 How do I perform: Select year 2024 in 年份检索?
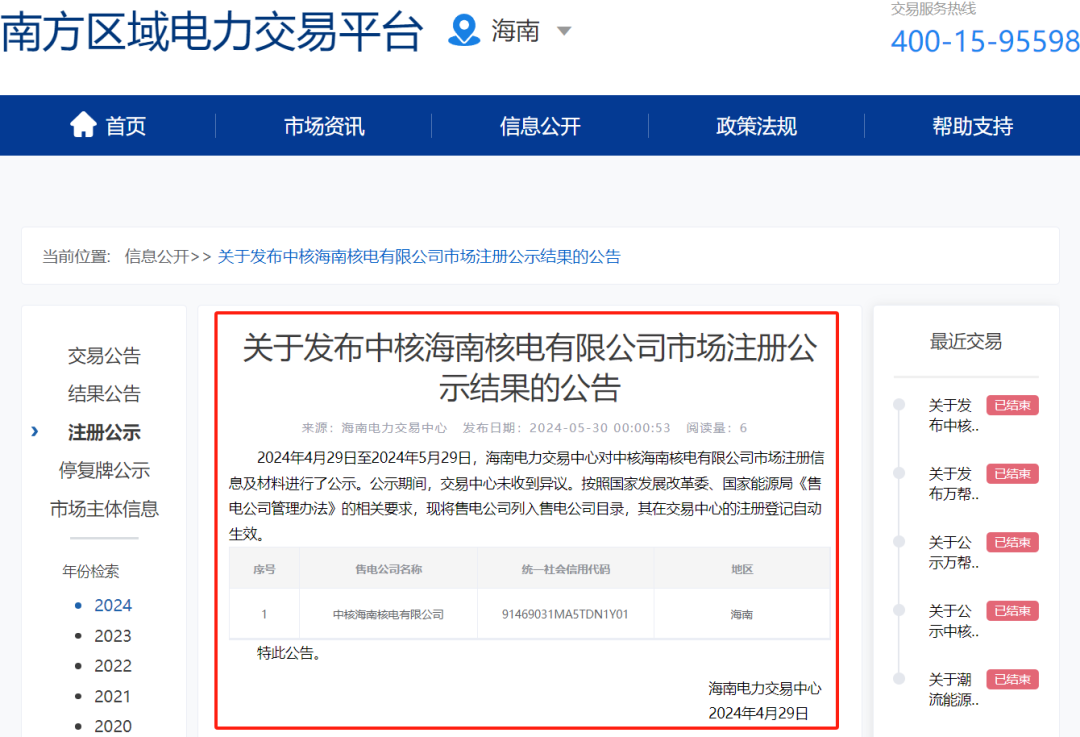(x=113, y=605)
